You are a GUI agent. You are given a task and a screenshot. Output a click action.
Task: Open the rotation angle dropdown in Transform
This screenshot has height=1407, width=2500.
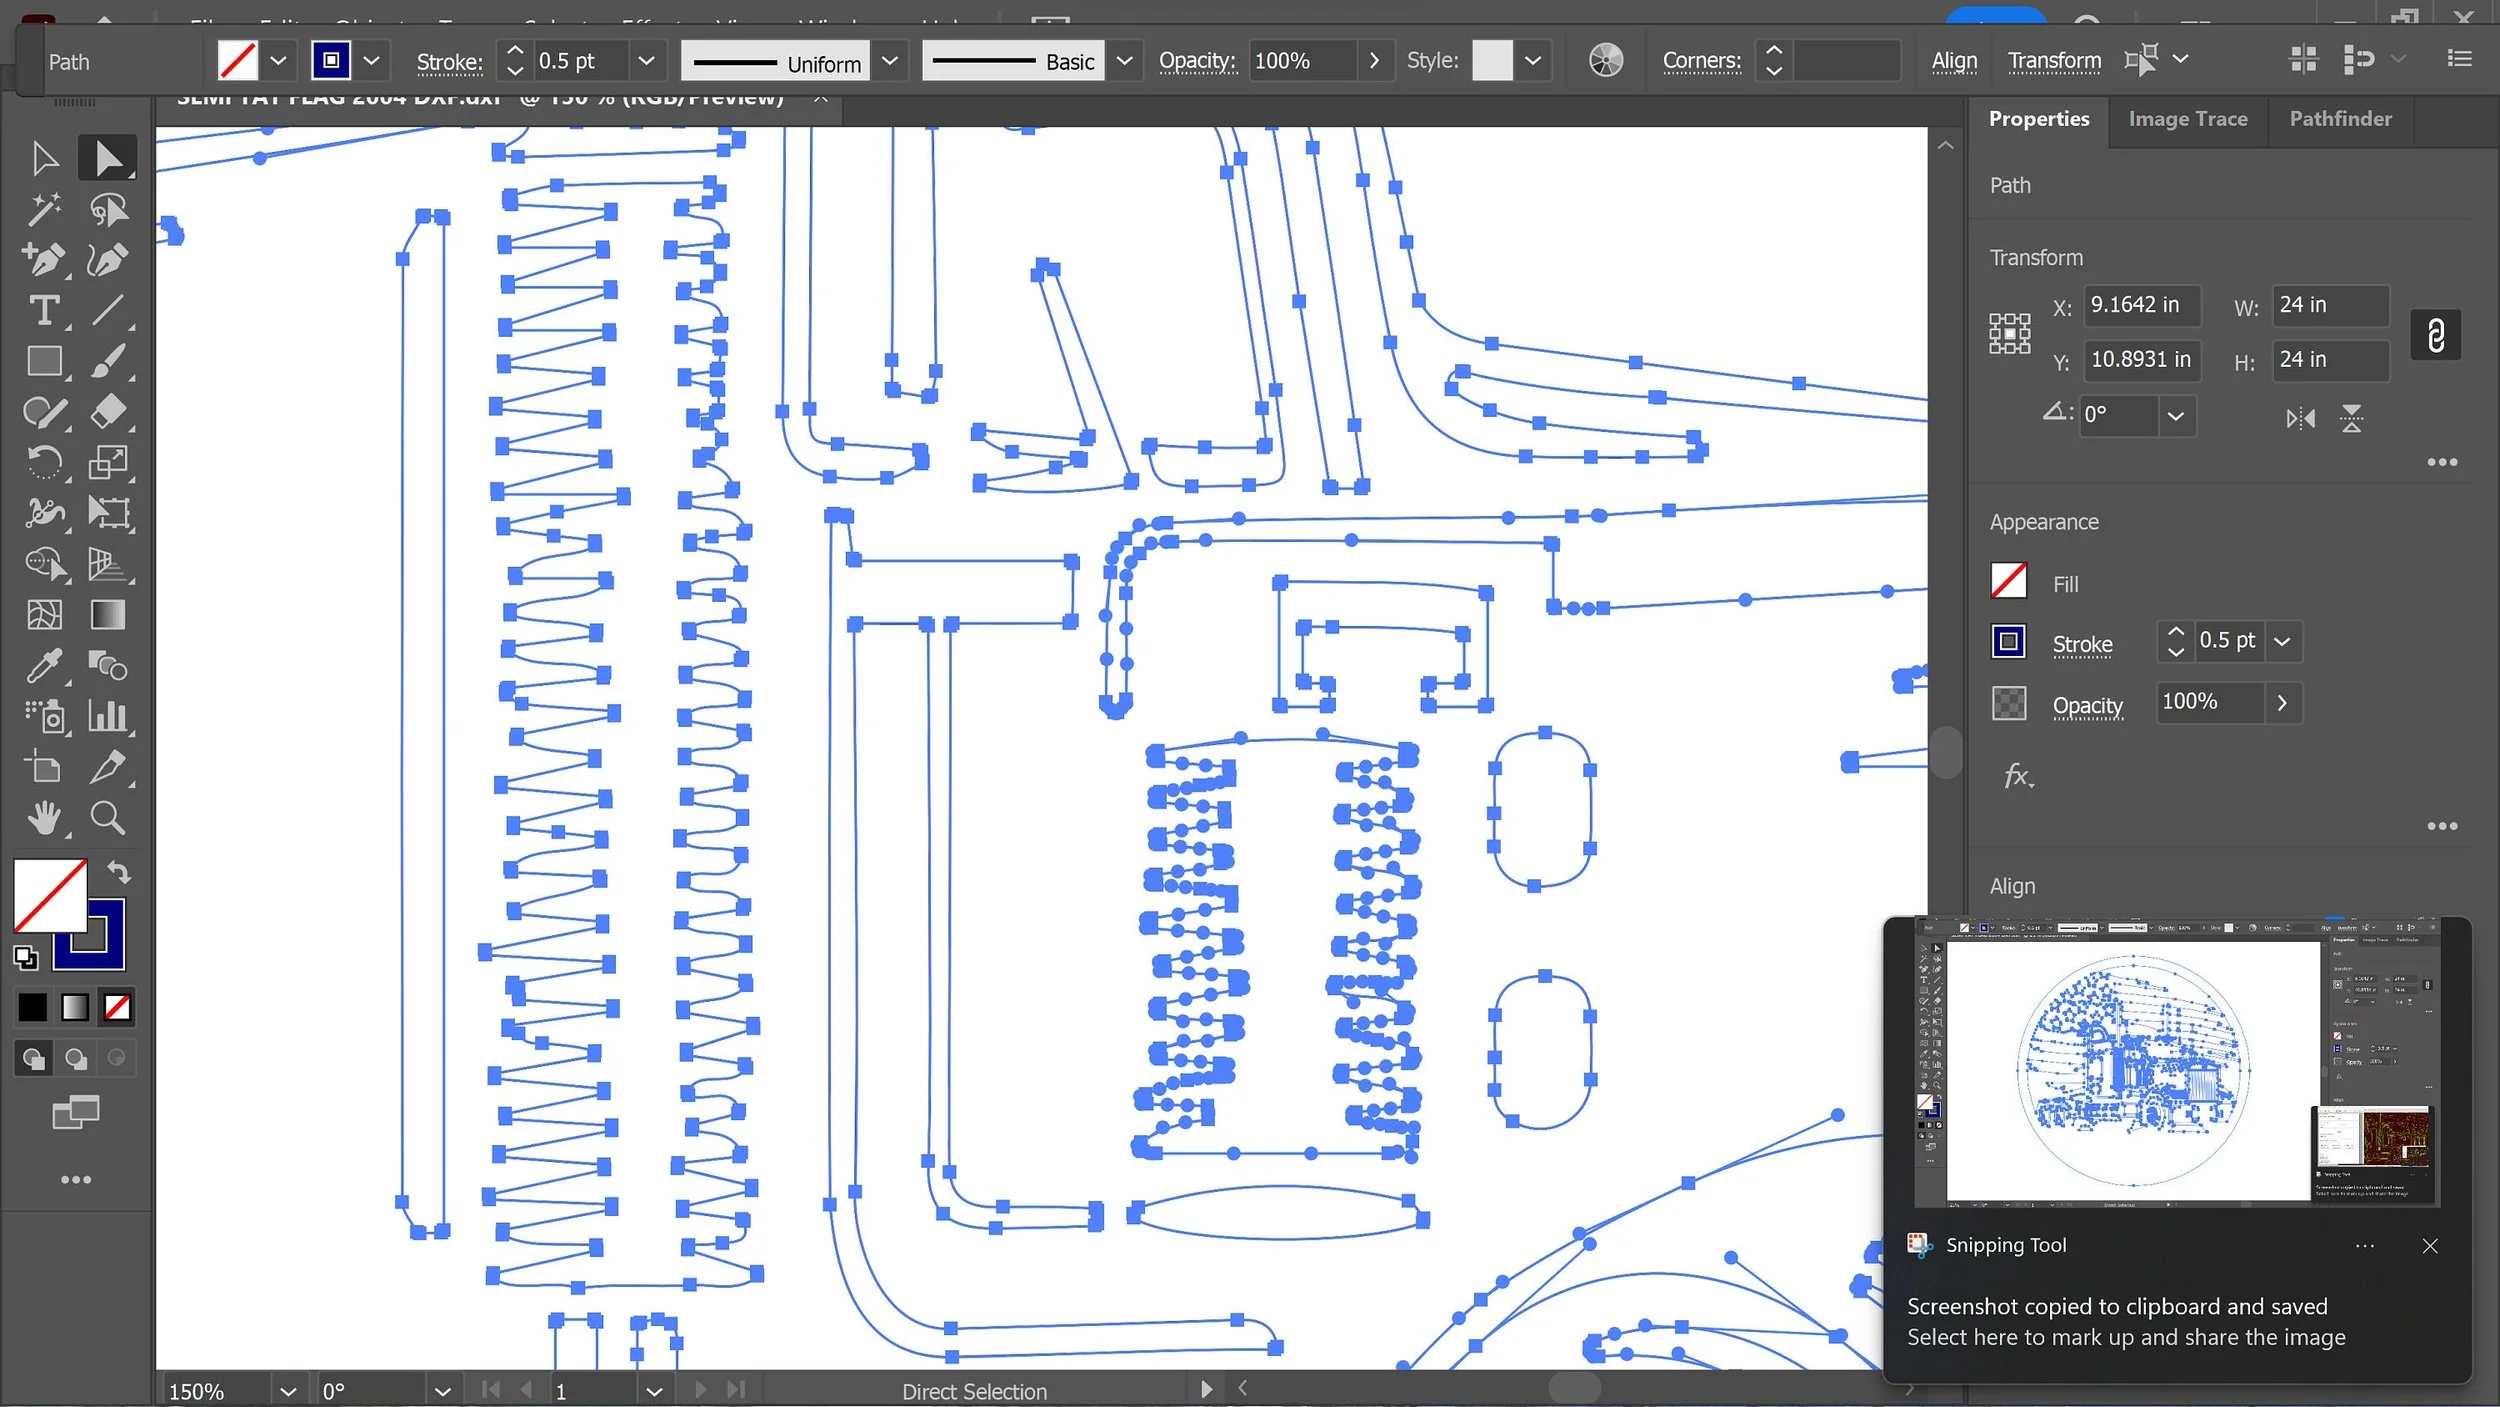coord(2176,416)
